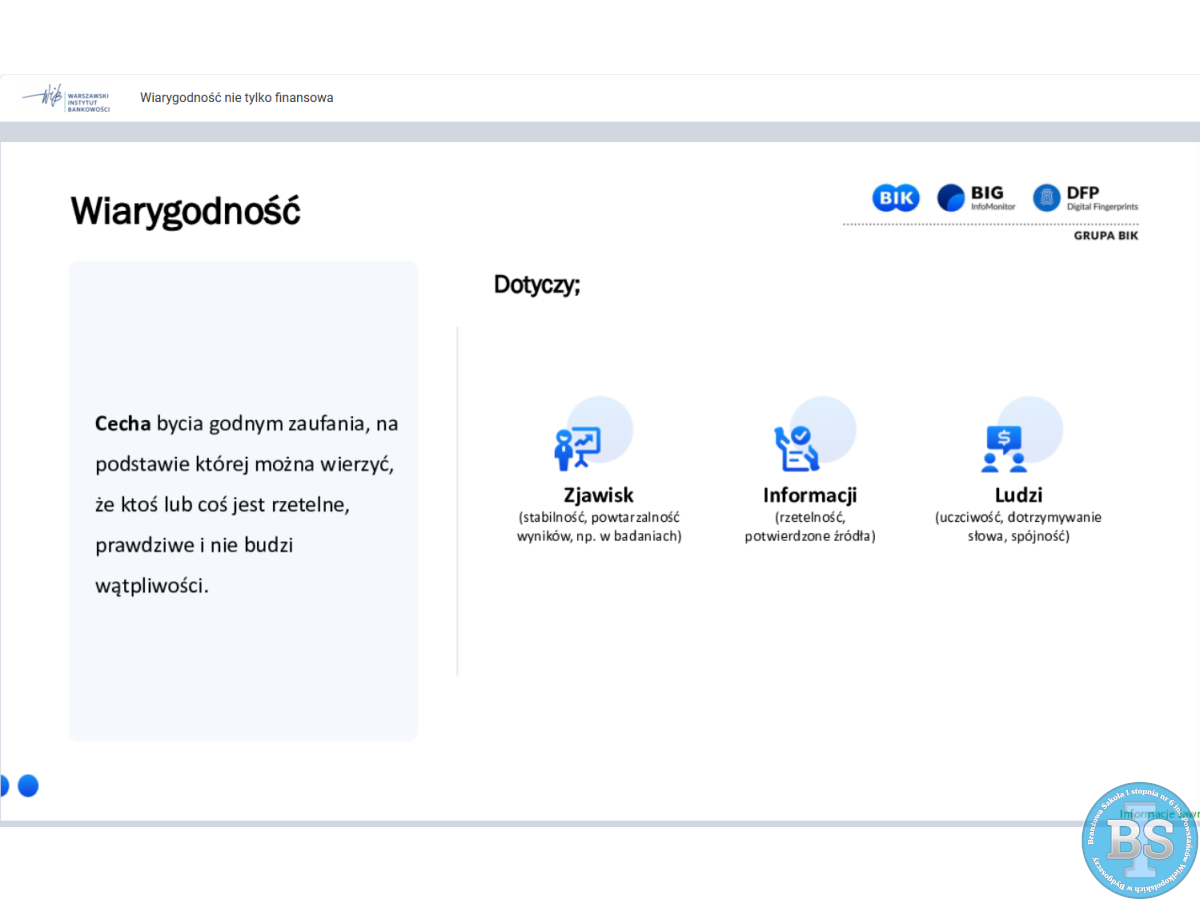Click the half-hidden blue circle at left edge
The height and width of the screenshot is (900, 1200).
(x=4, y=786)
